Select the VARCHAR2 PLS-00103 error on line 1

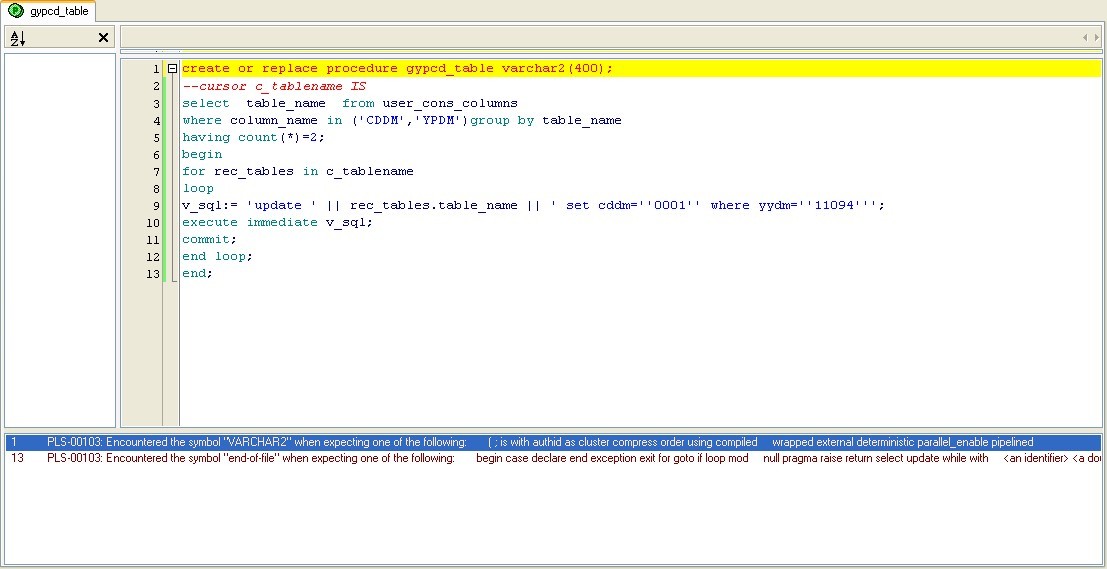pyautogui.click(x=554, y=442)
